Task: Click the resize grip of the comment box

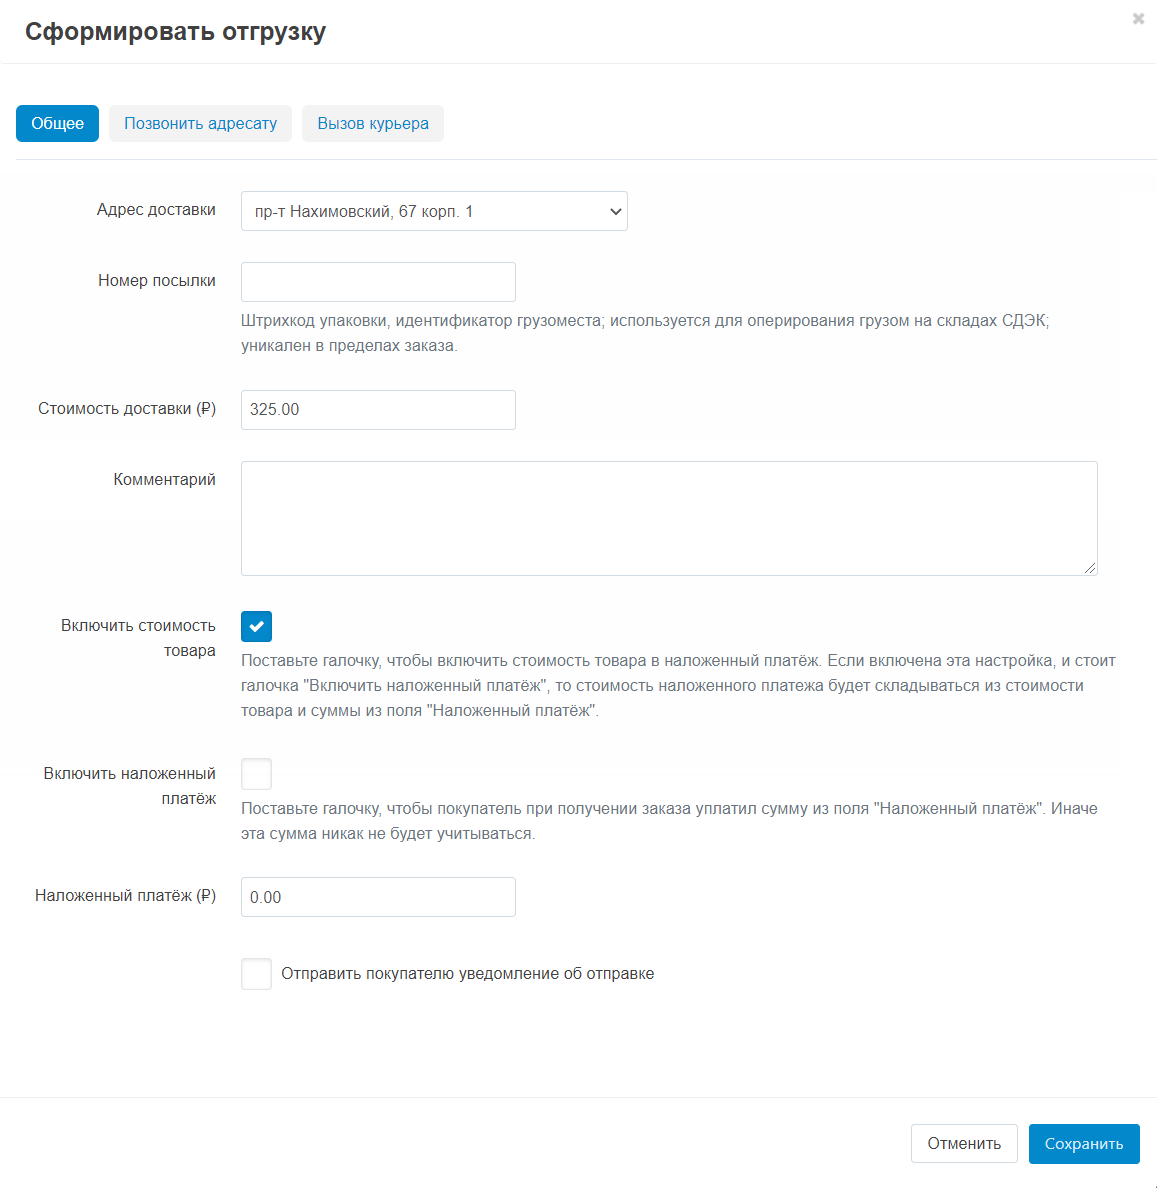Action: [1090, 568]
